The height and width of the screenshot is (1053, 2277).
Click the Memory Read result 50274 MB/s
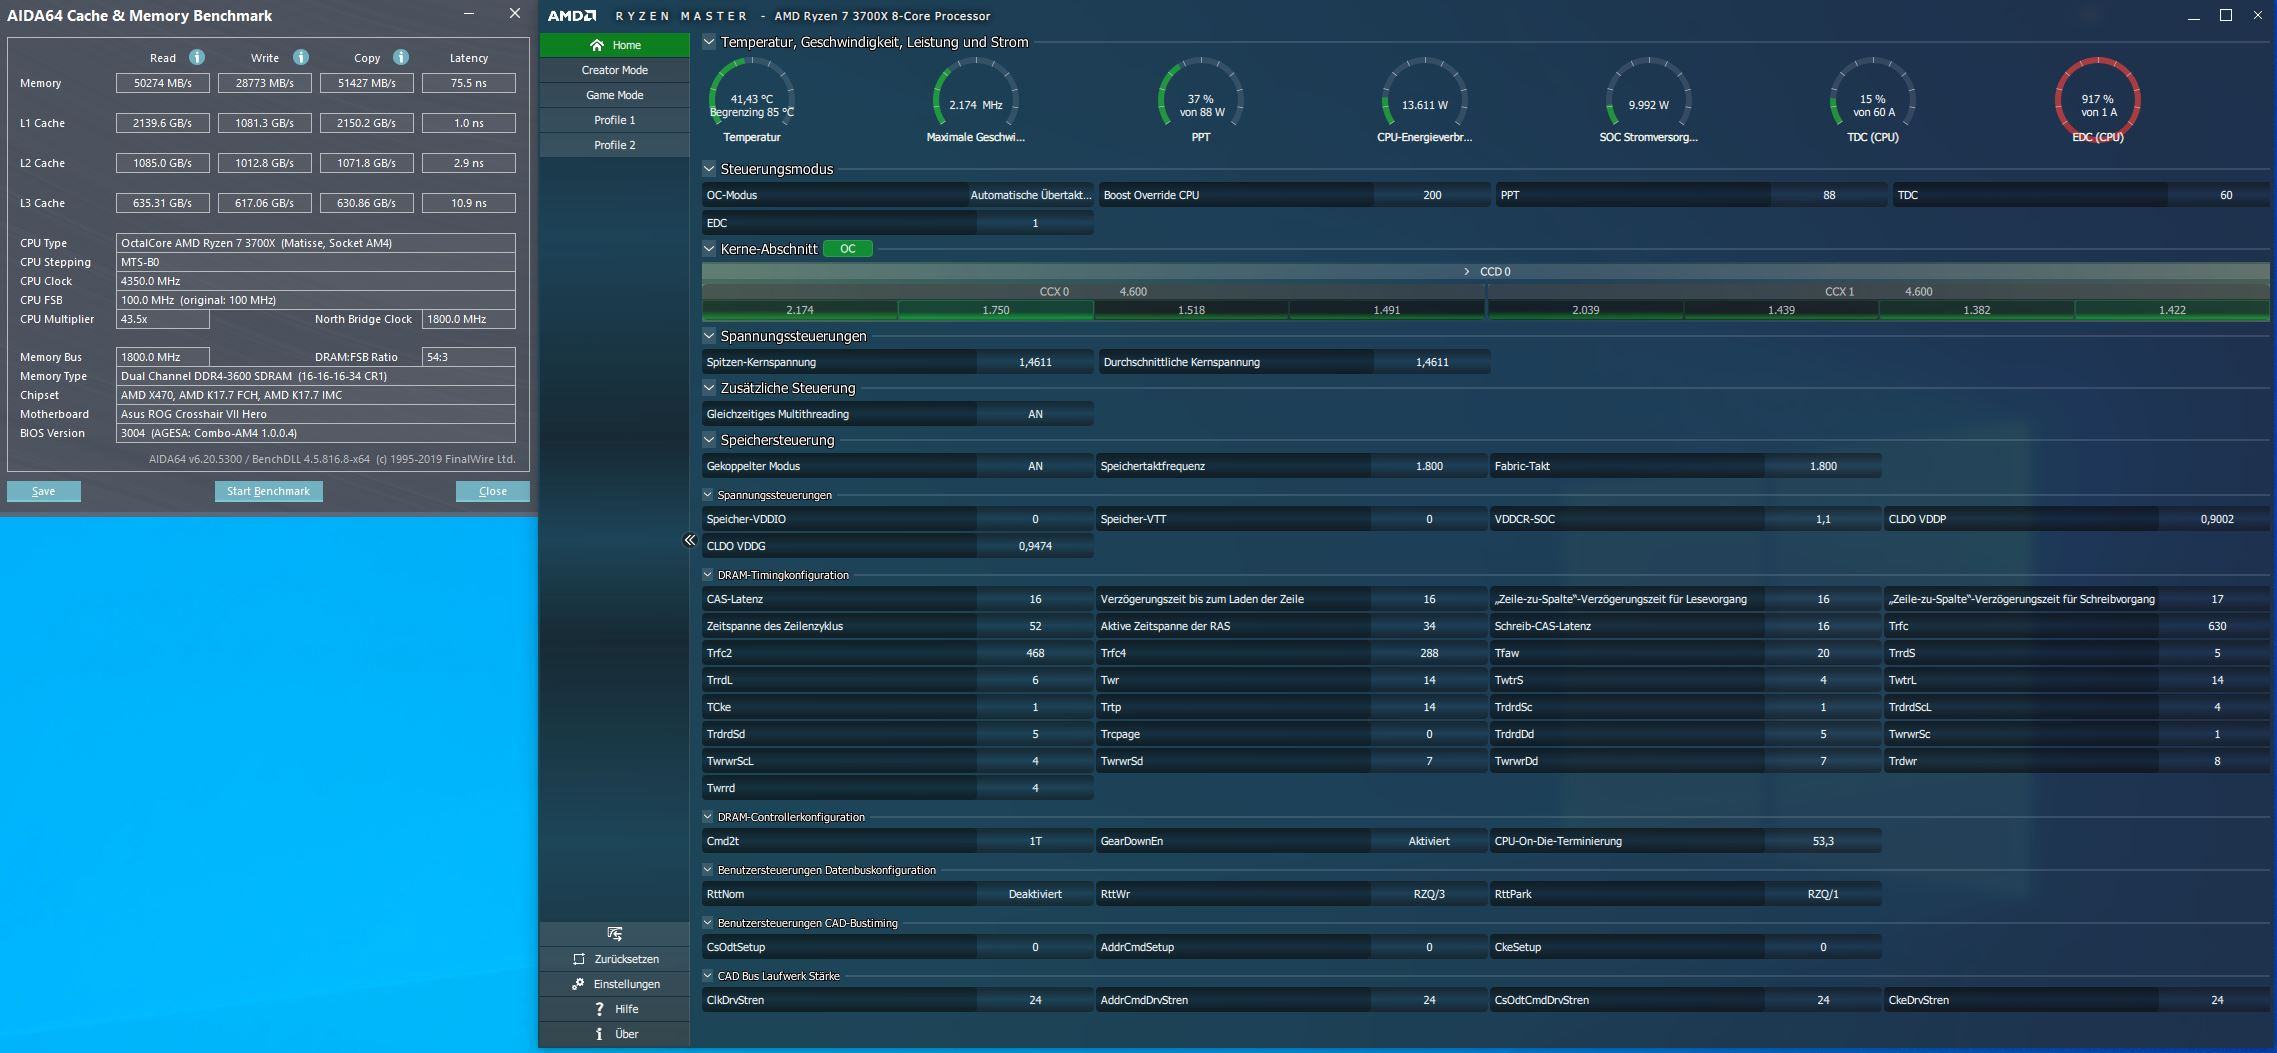(163, 83)
